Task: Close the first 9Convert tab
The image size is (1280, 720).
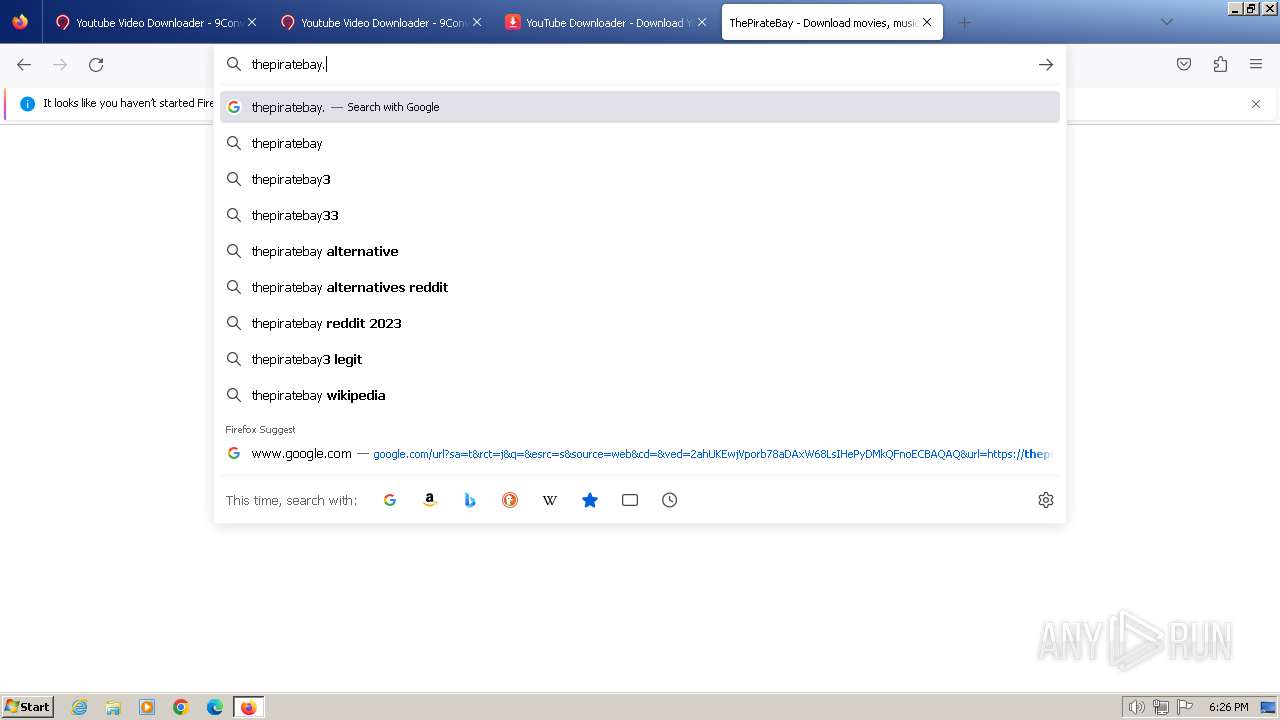Action: pyautogui.click(x=251, y=22)
